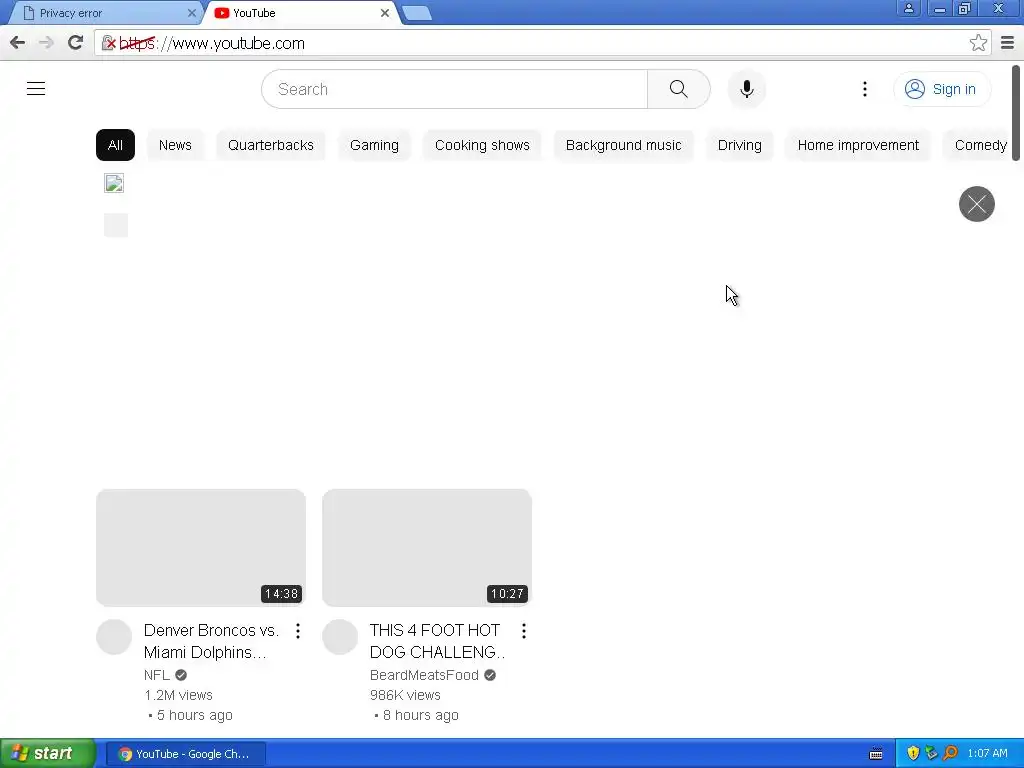Image resolution: width=1024 pixels, height=768 pixels.
Task: Open the Windows start menu
Action: coord(47,754)
